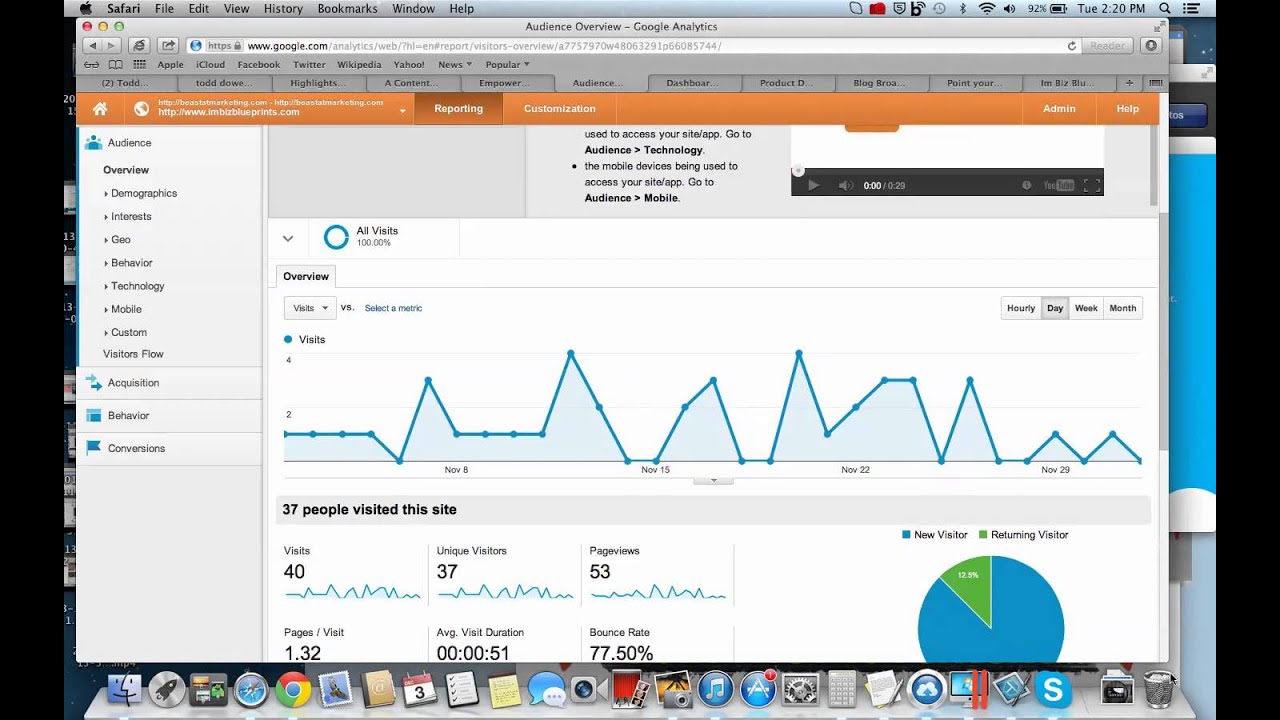Enable Month view for the visits chart
Image resolution: width=1280 pixels, height=720 pixels.
1122,307
